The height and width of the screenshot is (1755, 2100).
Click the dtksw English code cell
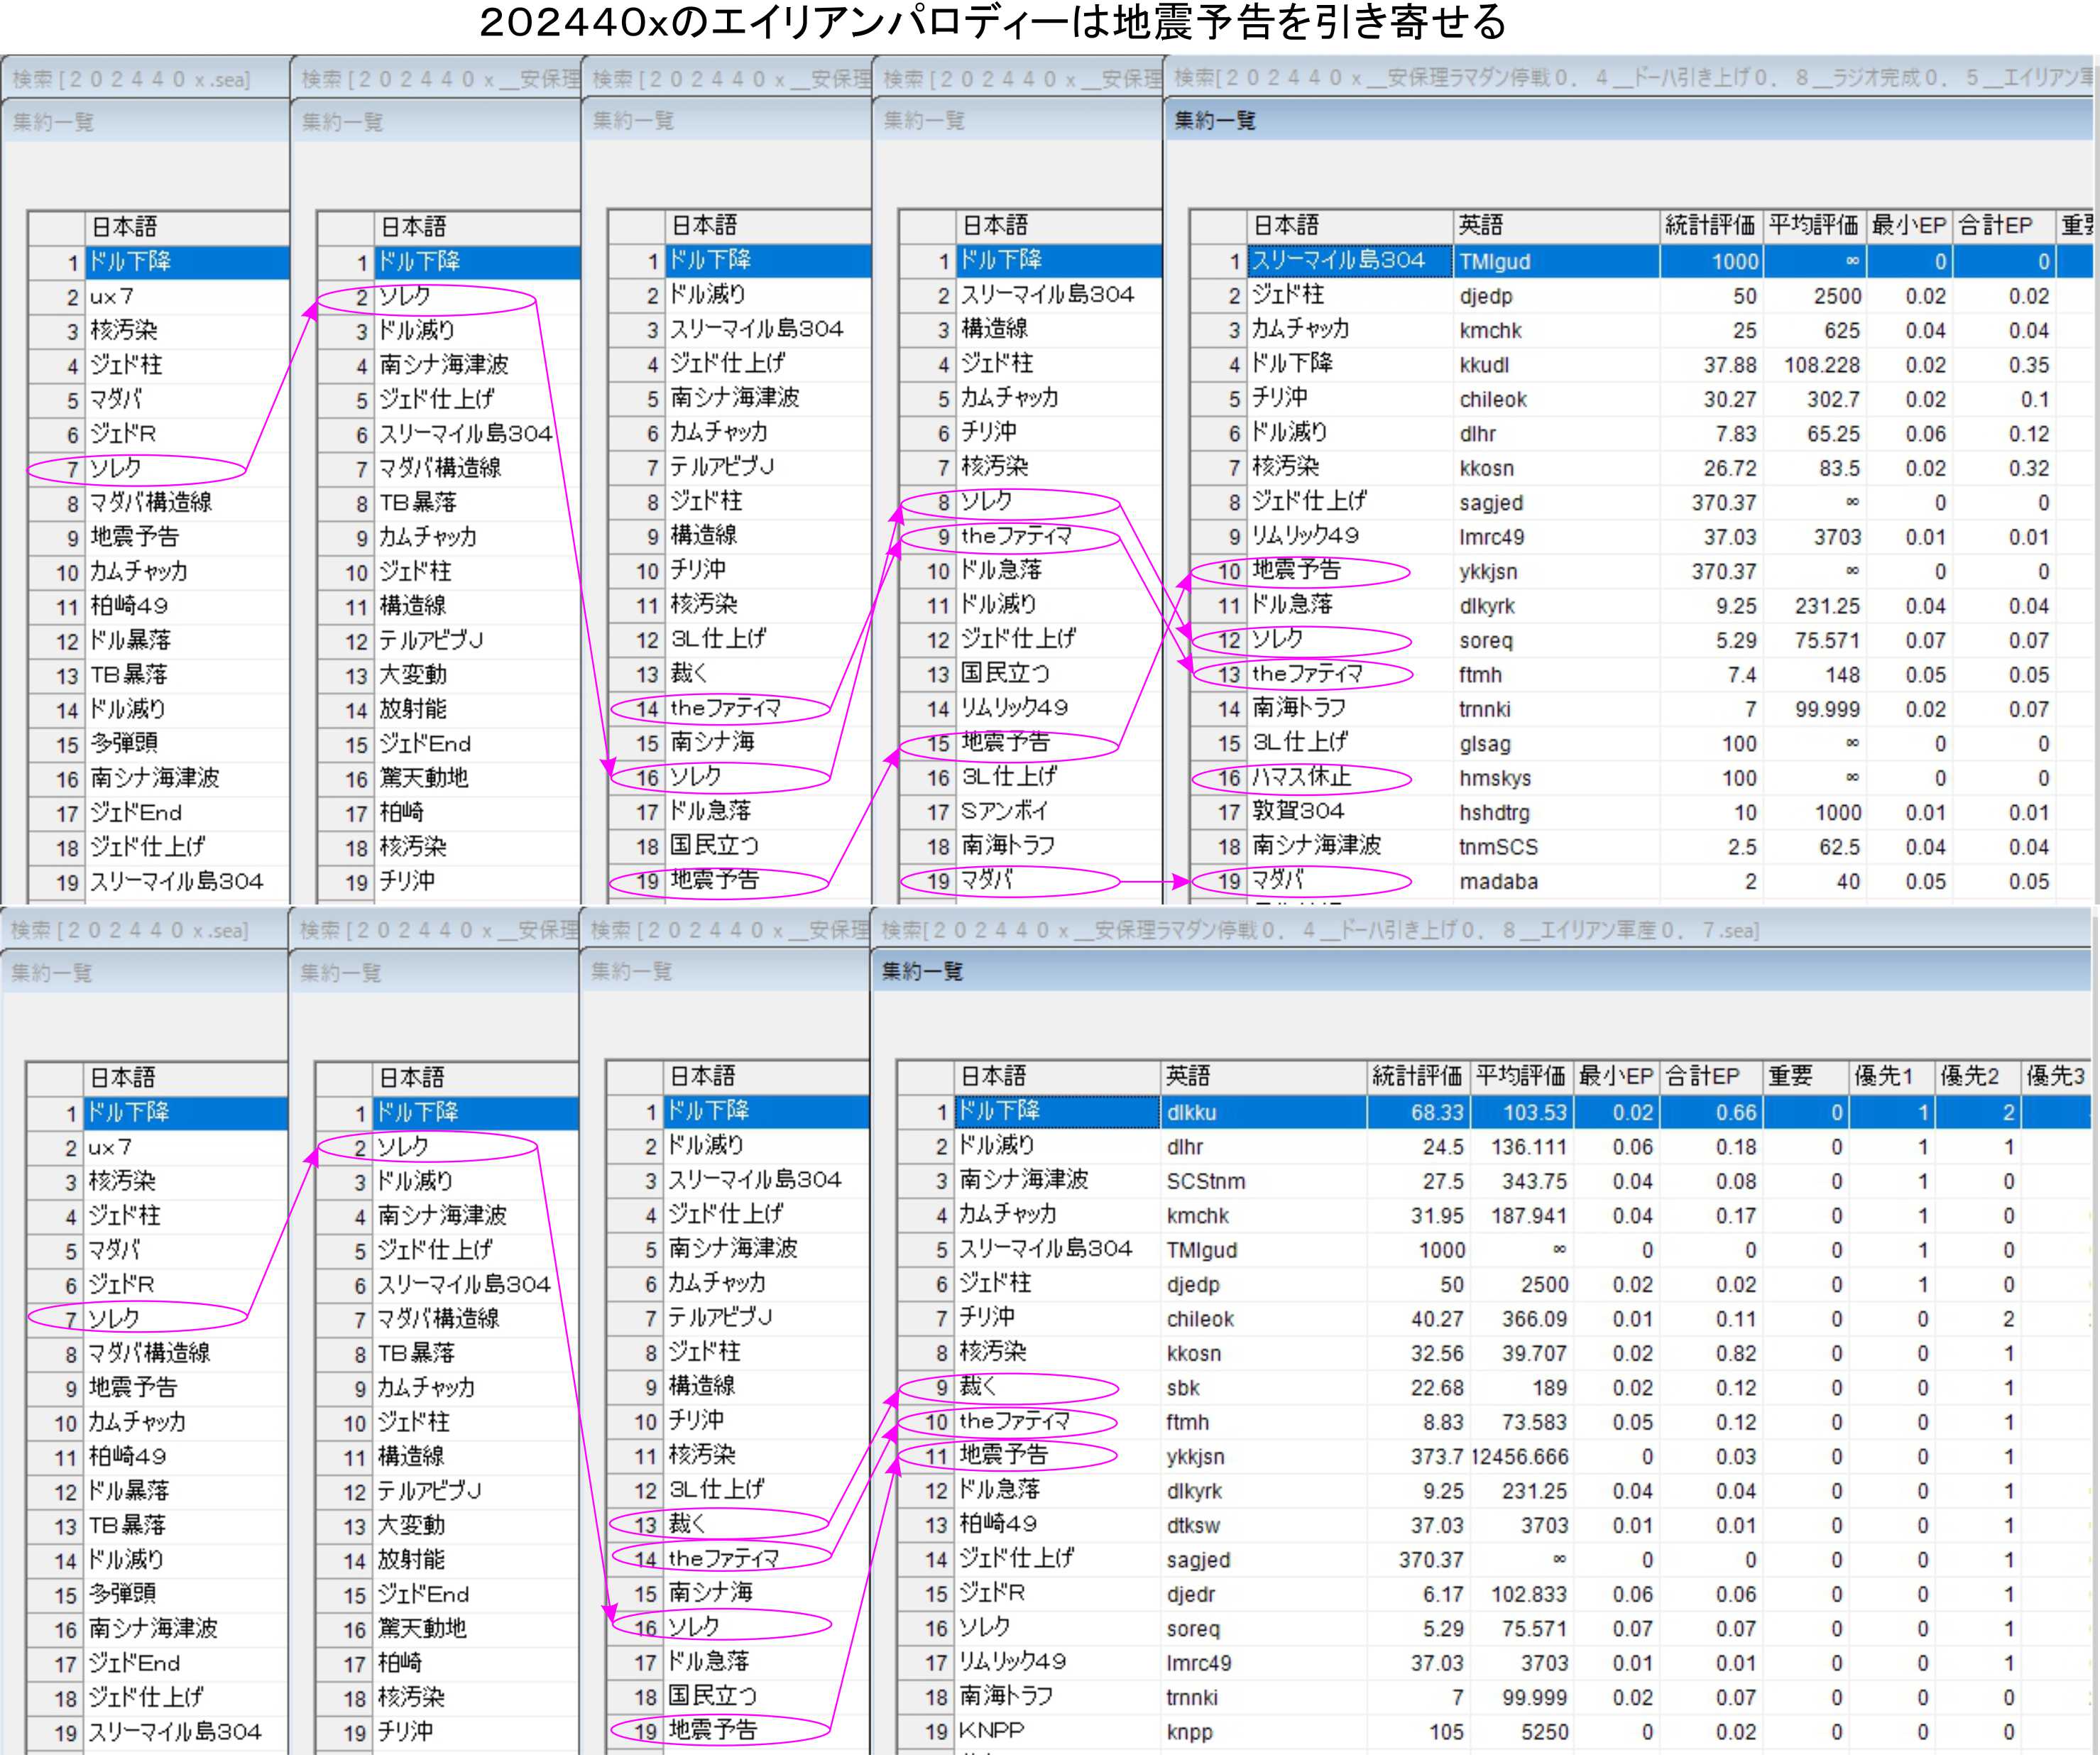coord(1264,1526)
